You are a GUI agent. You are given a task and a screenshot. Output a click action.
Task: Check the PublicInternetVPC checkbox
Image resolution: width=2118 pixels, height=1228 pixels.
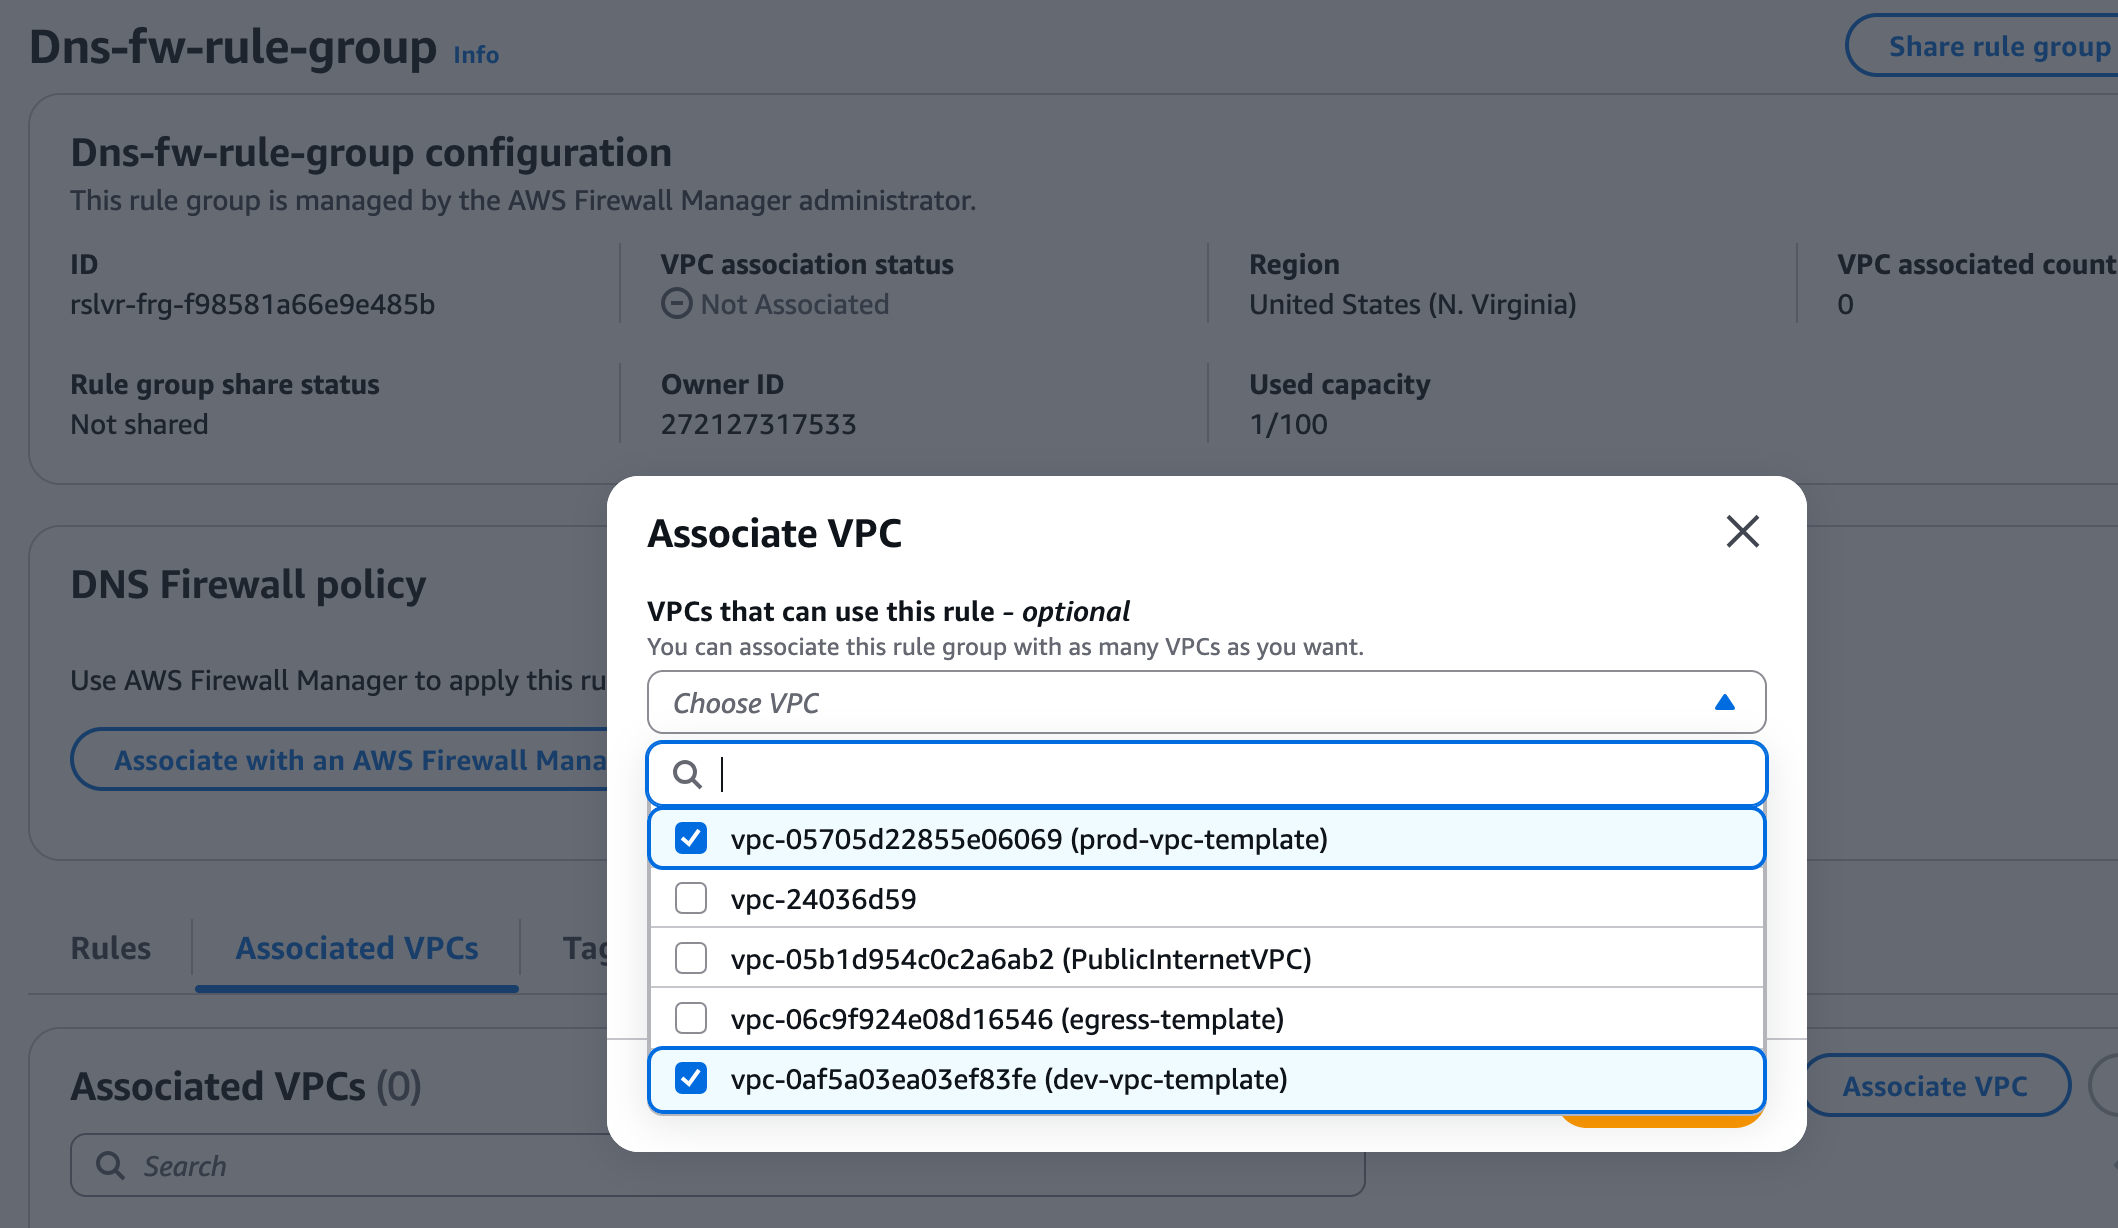click(x=691, y=958)
